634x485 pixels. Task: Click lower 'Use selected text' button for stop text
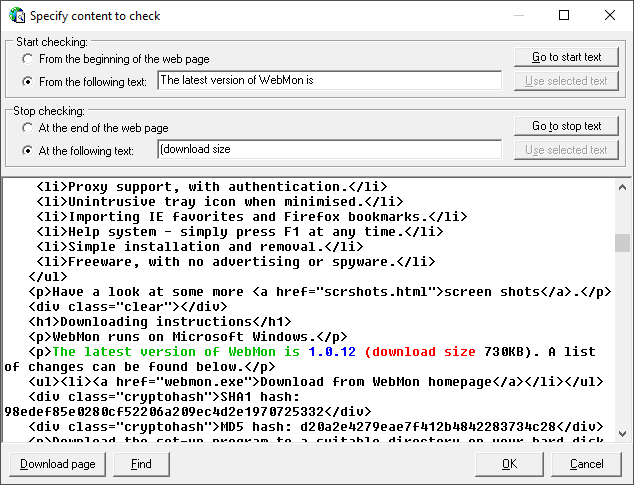[566, 150]
